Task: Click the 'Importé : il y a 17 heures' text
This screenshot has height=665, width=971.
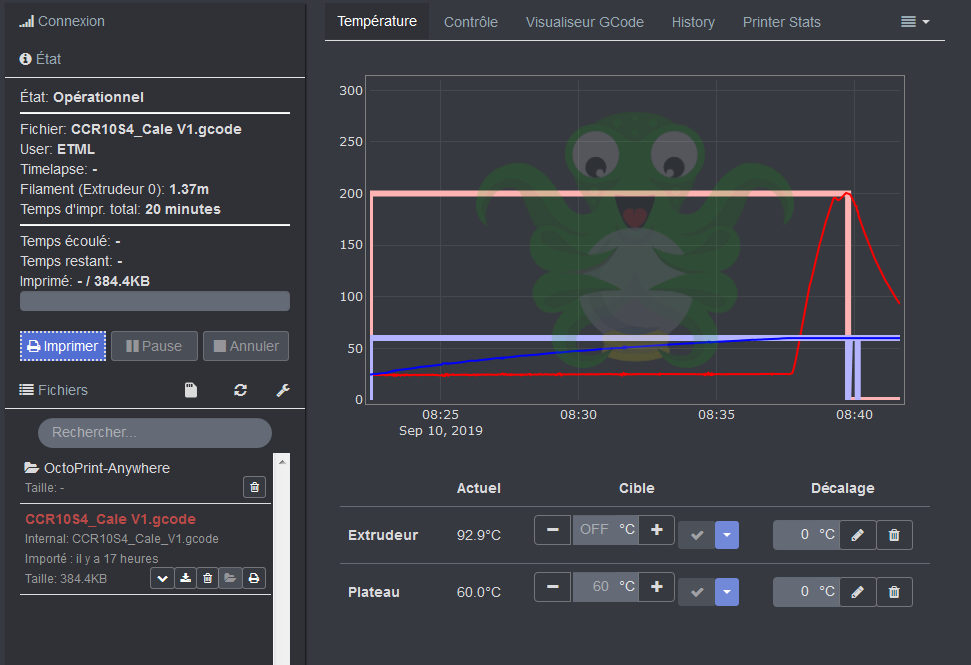Action: 92,559
